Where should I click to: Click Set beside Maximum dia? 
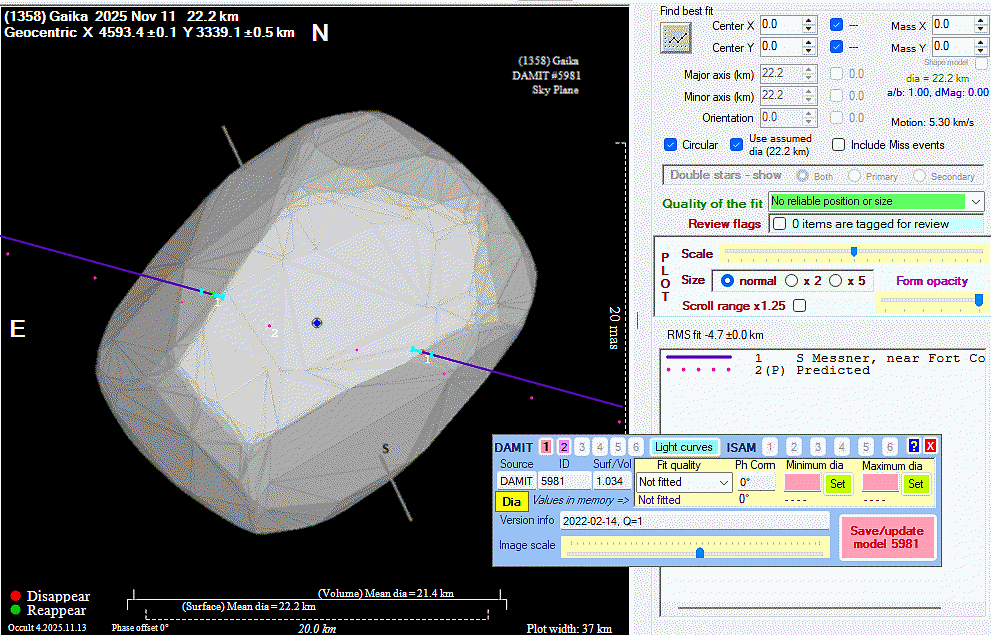click(914, 484)
